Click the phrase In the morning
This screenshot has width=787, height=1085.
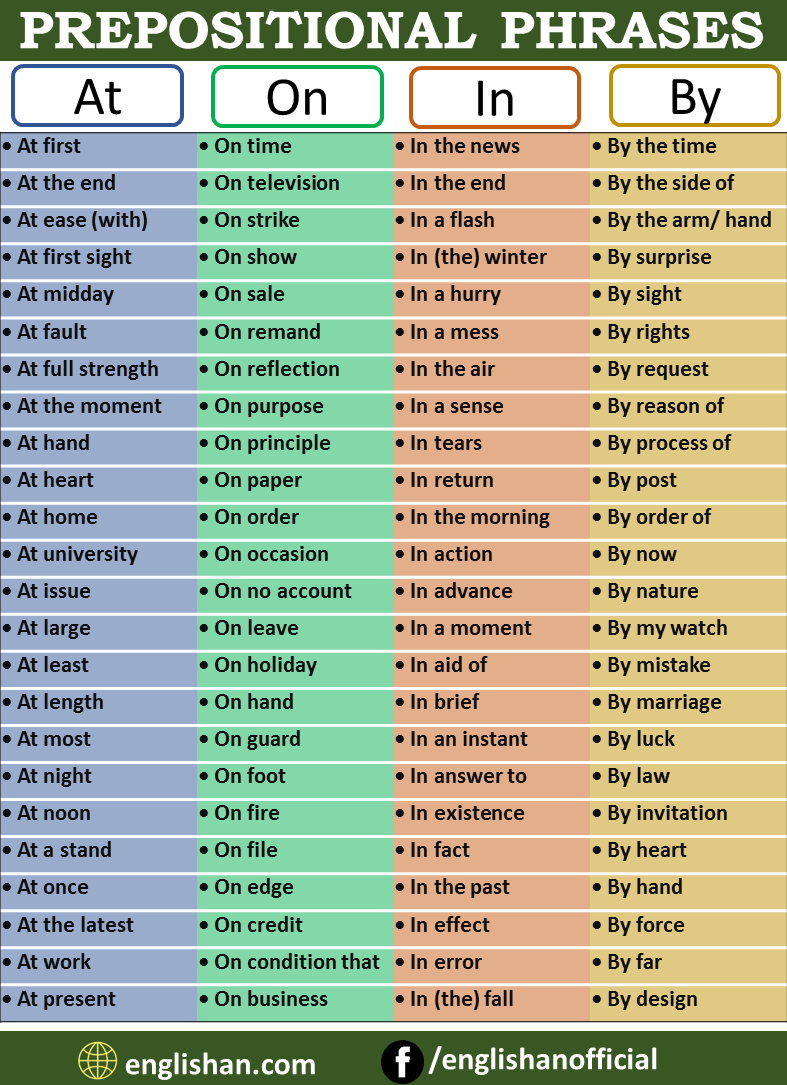point(480,518)
